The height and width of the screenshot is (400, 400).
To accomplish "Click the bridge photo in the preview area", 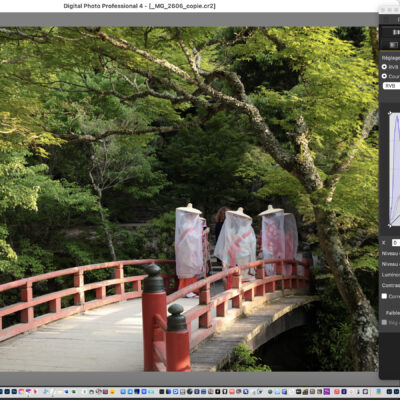I will (x=189, y=199).
